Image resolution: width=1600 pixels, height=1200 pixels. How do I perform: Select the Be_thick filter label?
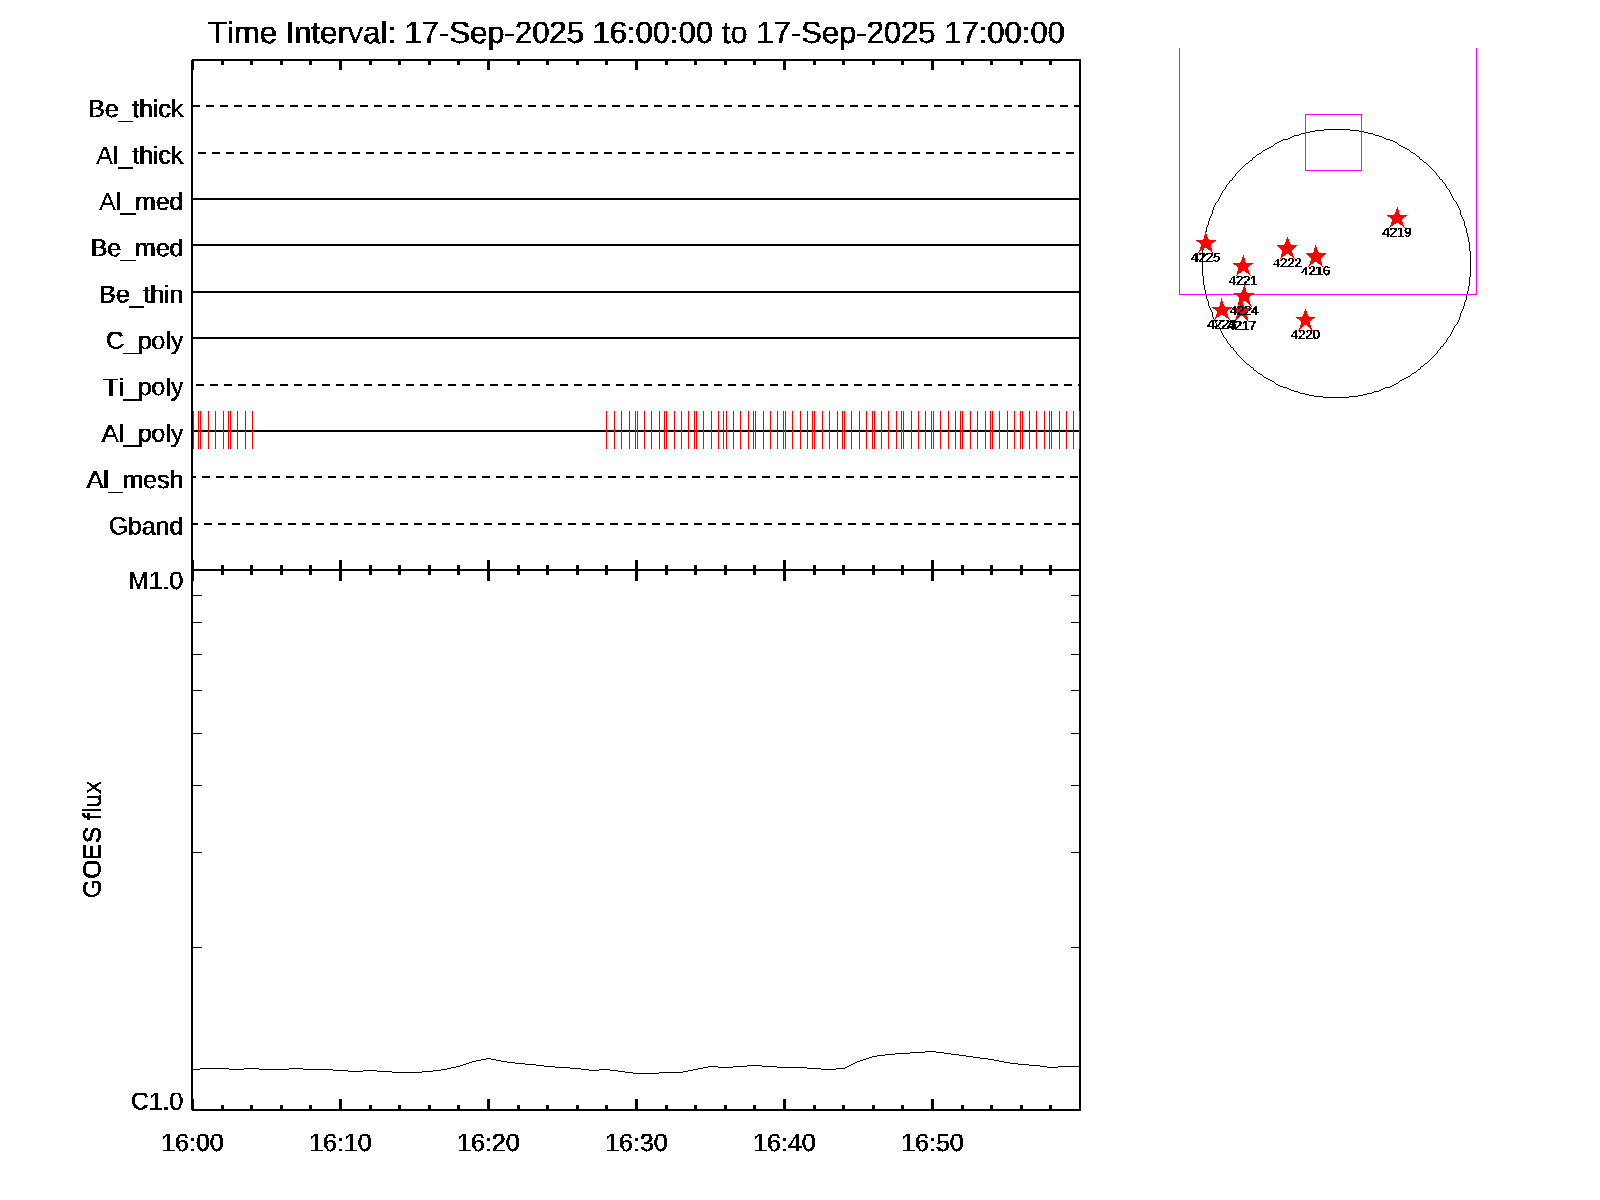click(x=136, y=109)
